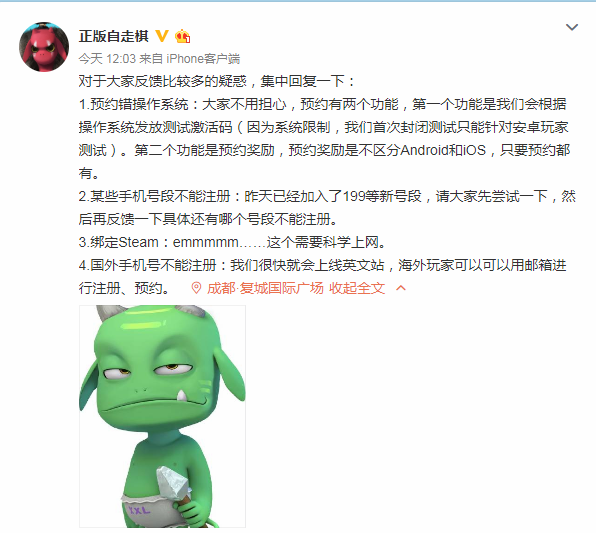Click the gold V verified badge

click(x=162, y=36)
